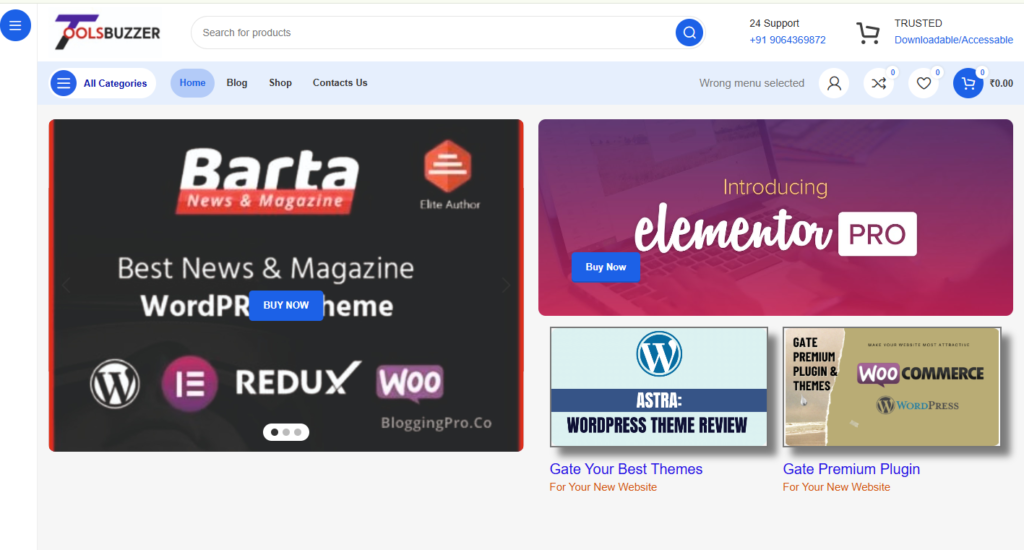Select the second slider dot
The height and width of the screenshot is (550, 1024).
[x=286, y=432]
